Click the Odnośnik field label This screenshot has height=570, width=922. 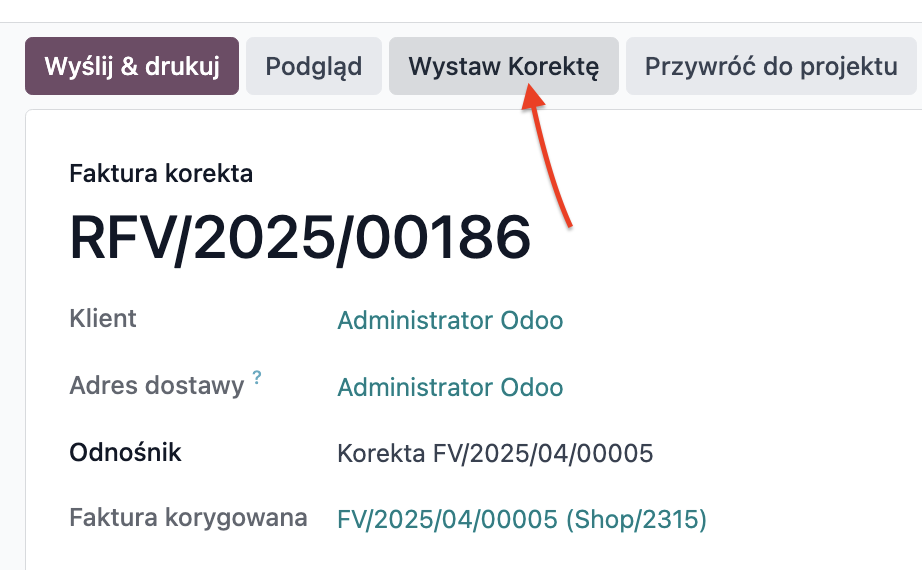[x=125, y=452]
